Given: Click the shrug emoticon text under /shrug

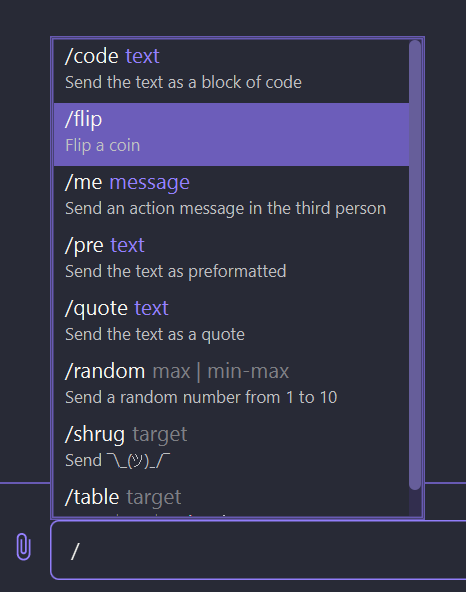Looking at the screenshot, I should [139, 461].
